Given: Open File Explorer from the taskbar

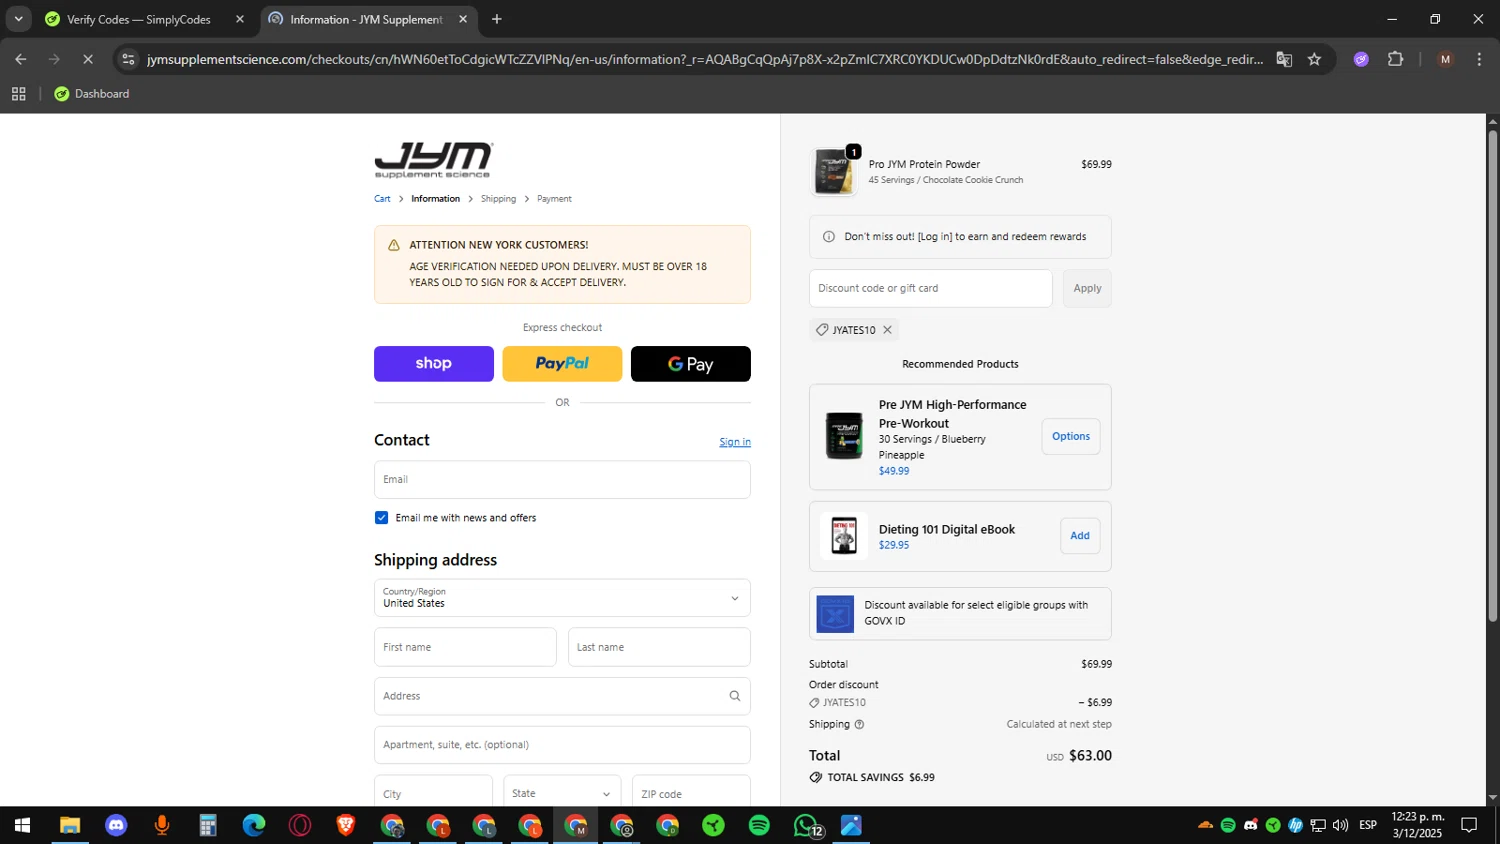Looking at the screenshot, I should pos(69,826).
